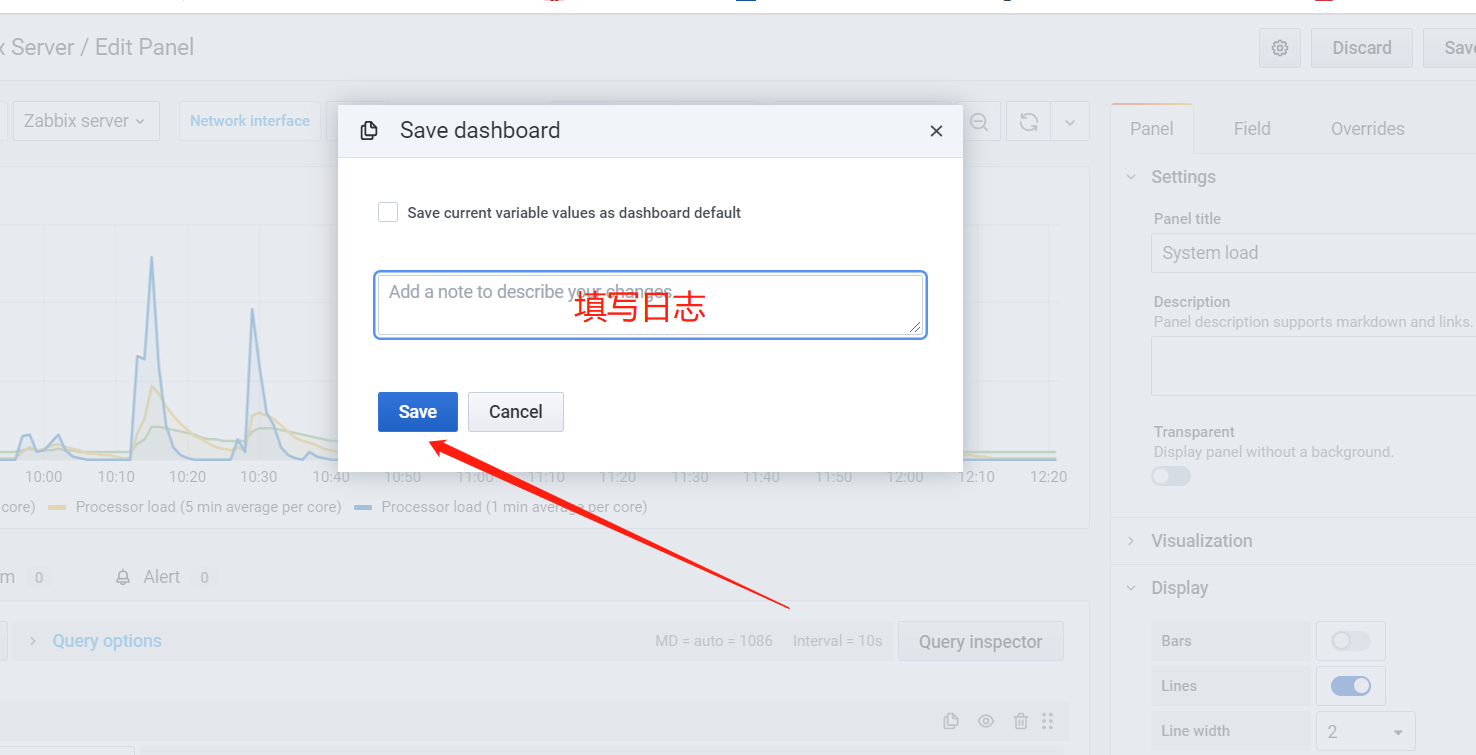Enable the Transparent panel switch

coord(1171,476)
